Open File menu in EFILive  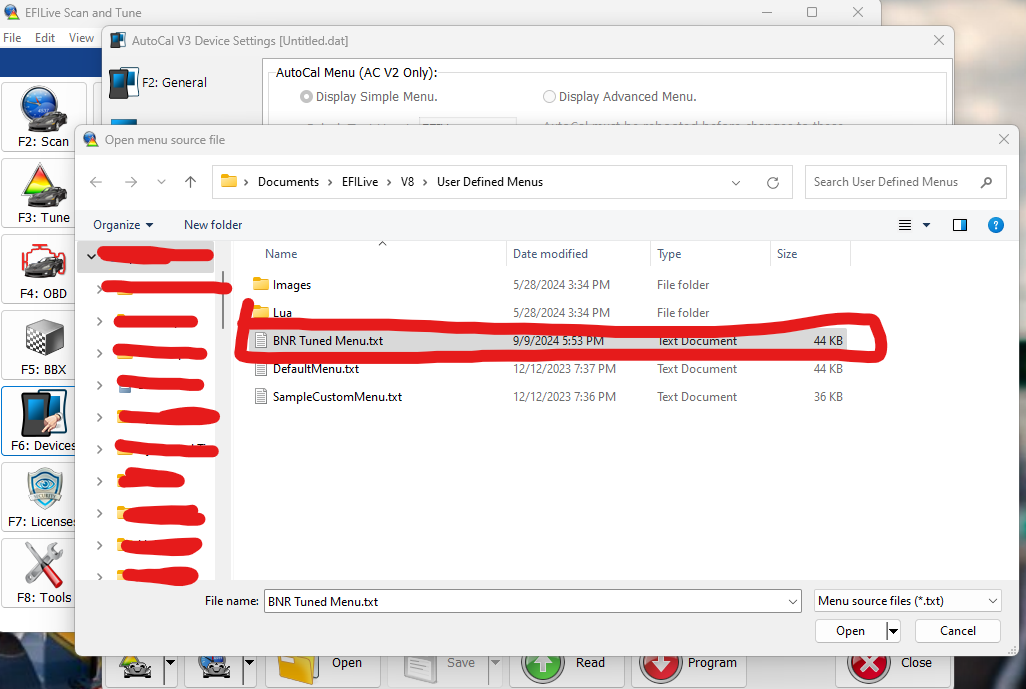pos(12,38)
